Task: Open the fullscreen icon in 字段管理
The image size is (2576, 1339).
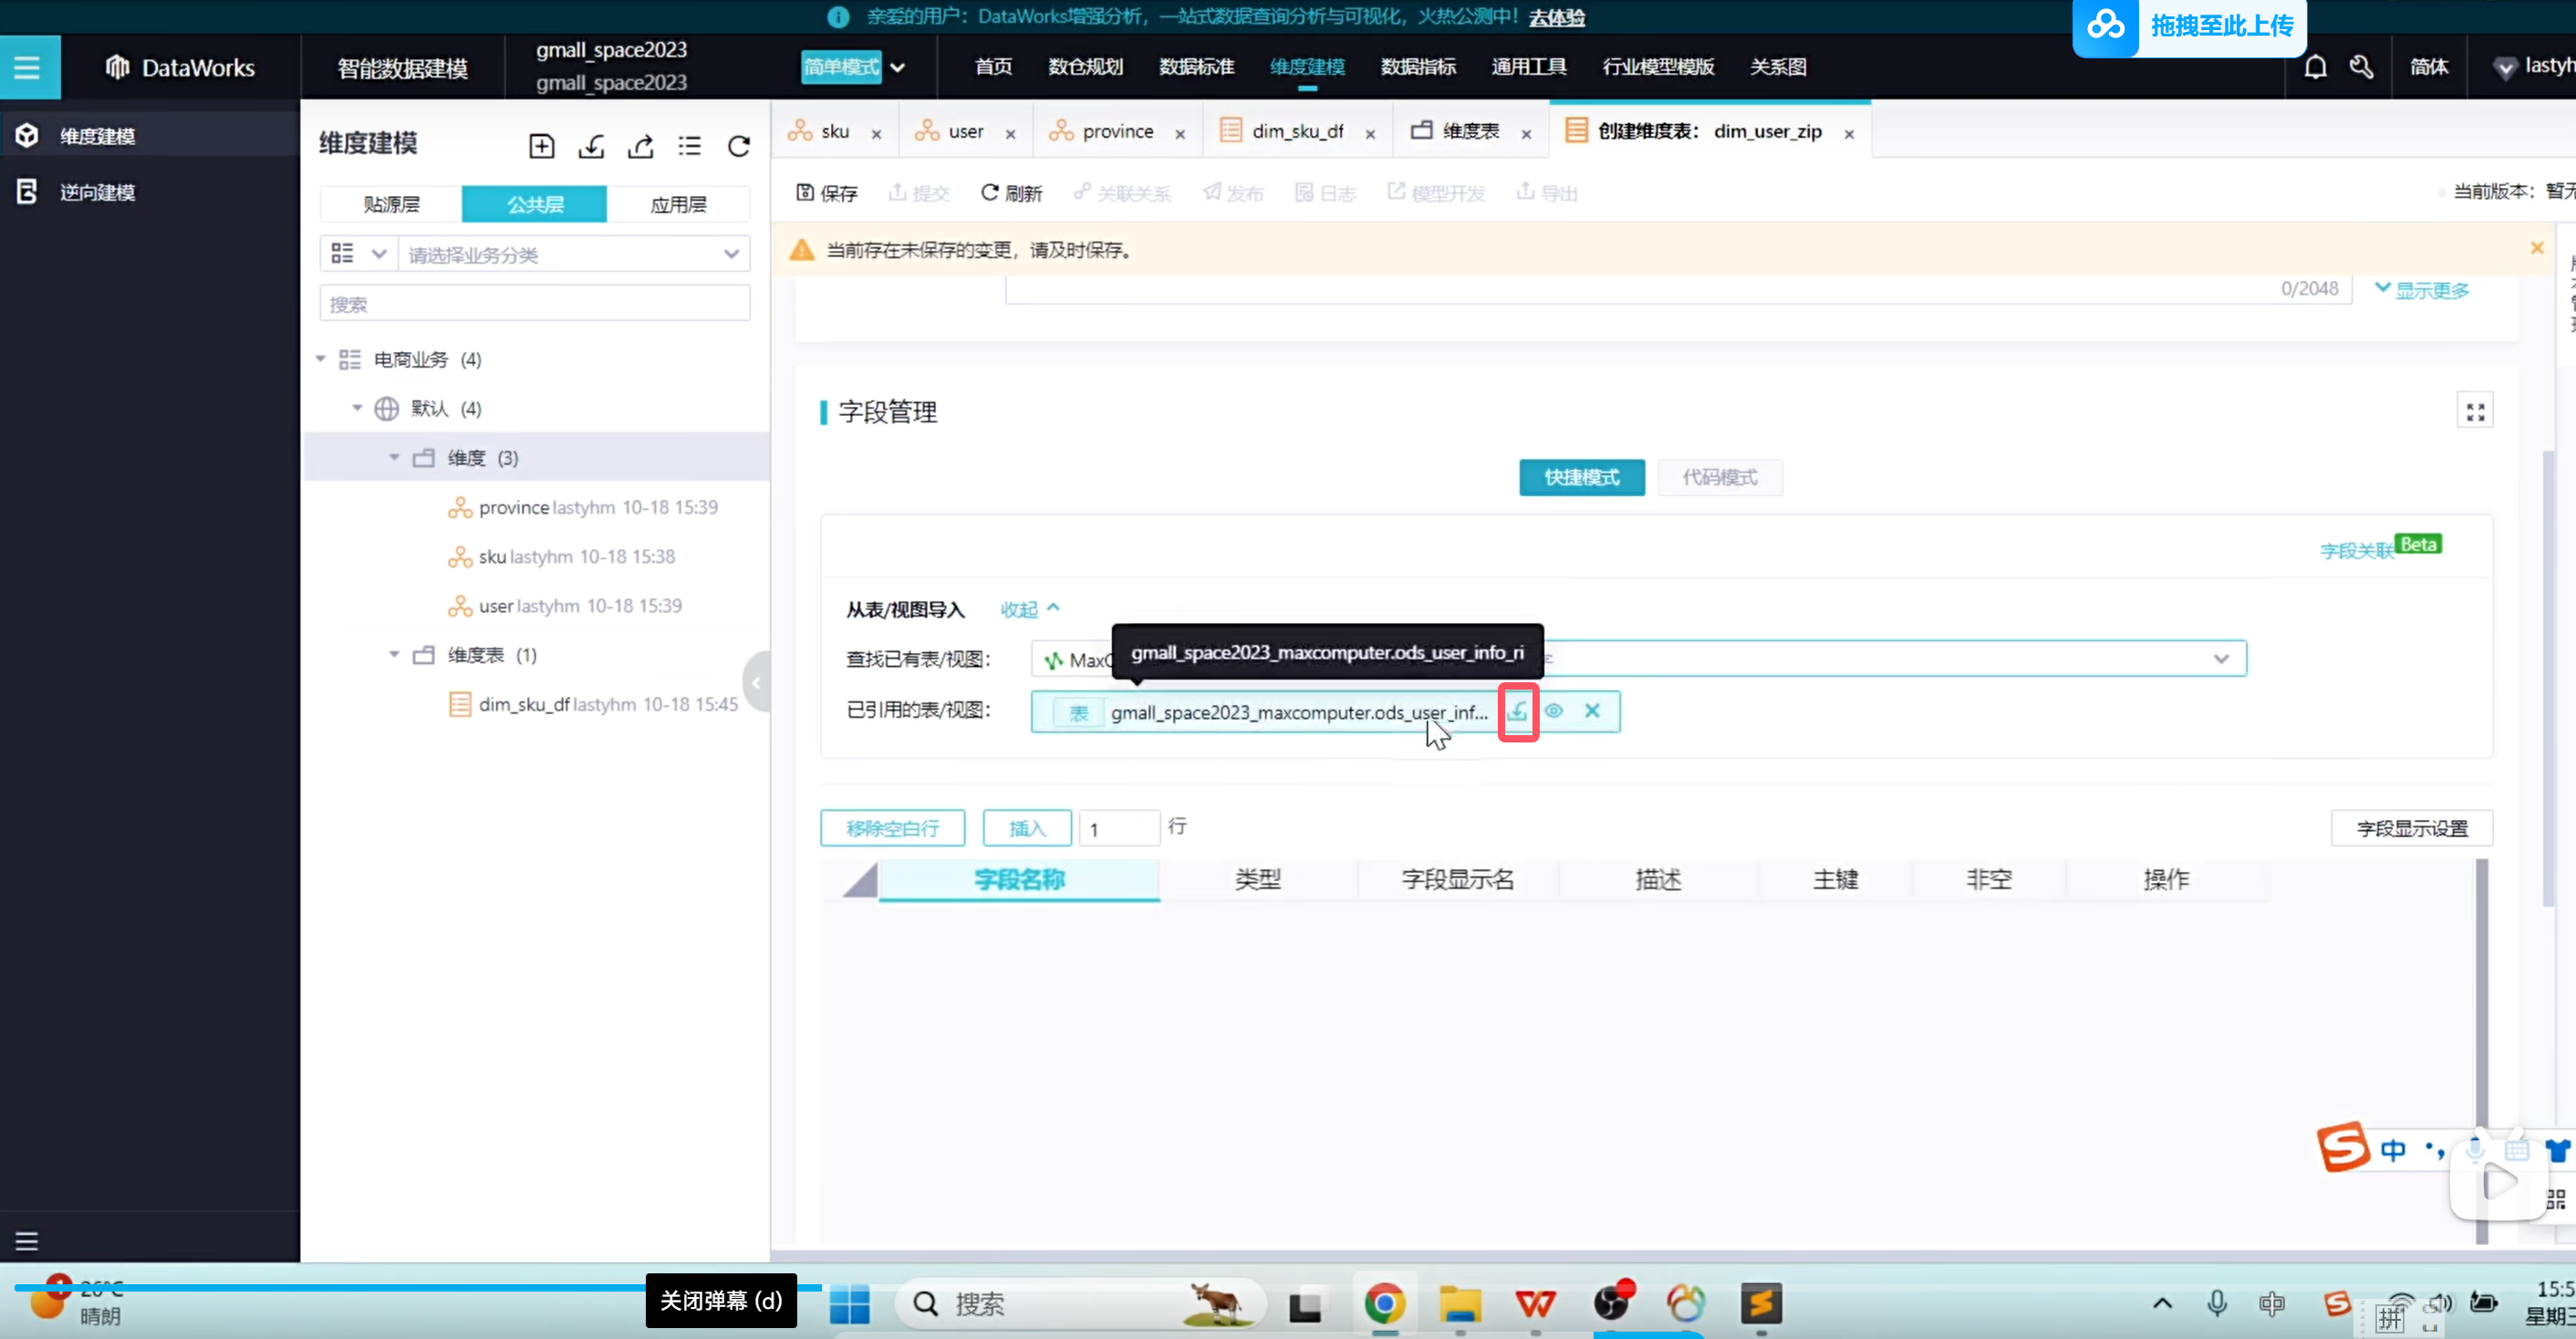Action: pos(2474,411)
